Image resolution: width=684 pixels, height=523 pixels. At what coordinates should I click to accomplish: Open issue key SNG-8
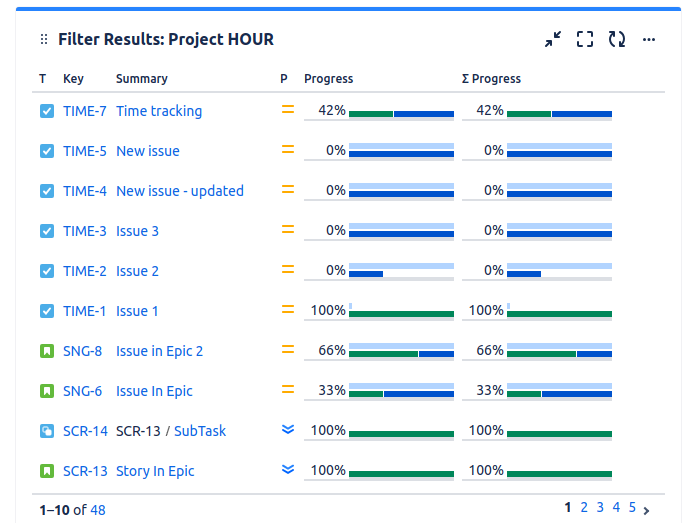pyautogui.click(x=82, y=351)
